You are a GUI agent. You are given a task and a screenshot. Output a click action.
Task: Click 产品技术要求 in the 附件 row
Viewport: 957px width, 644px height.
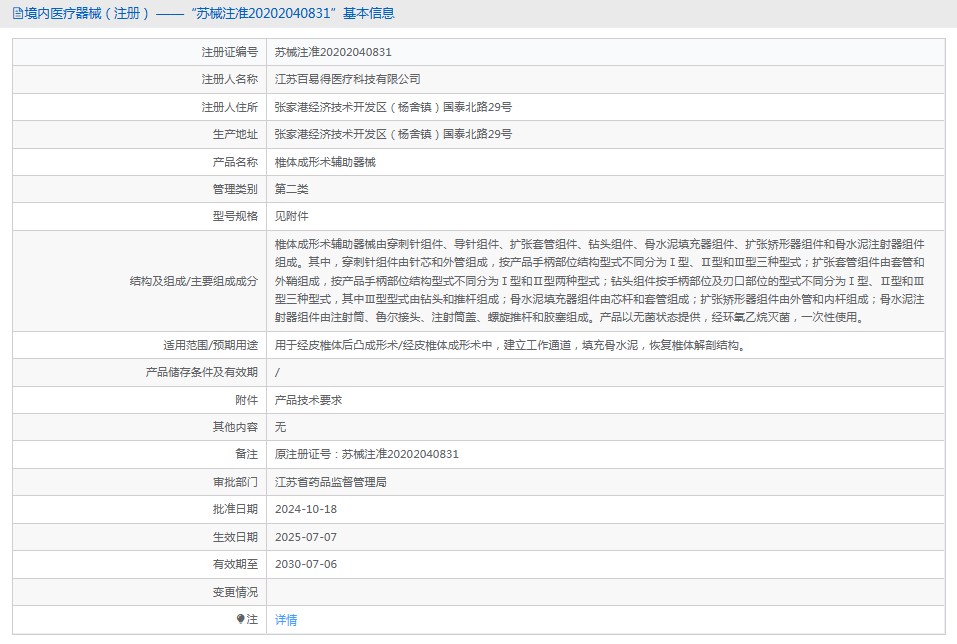tap(308, 399)
